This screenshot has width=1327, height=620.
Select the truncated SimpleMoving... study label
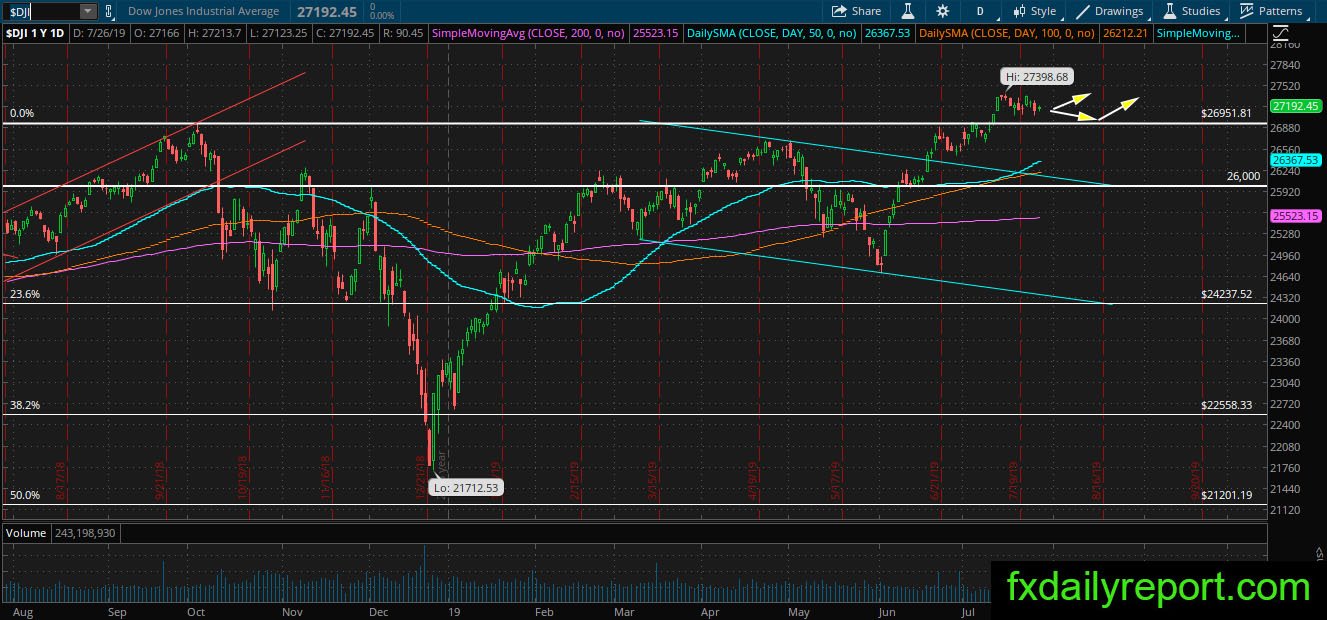tap(1198, 33)
